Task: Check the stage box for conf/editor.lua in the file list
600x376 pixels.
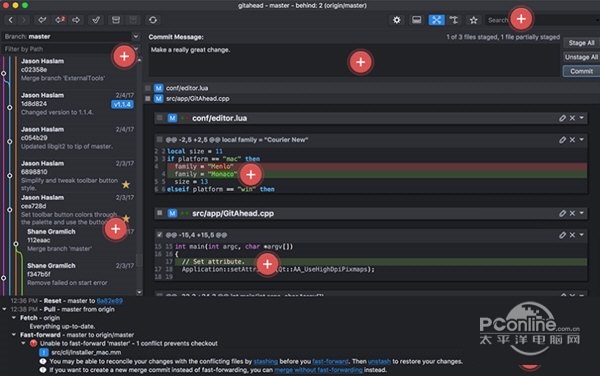Action: [148, 88]
